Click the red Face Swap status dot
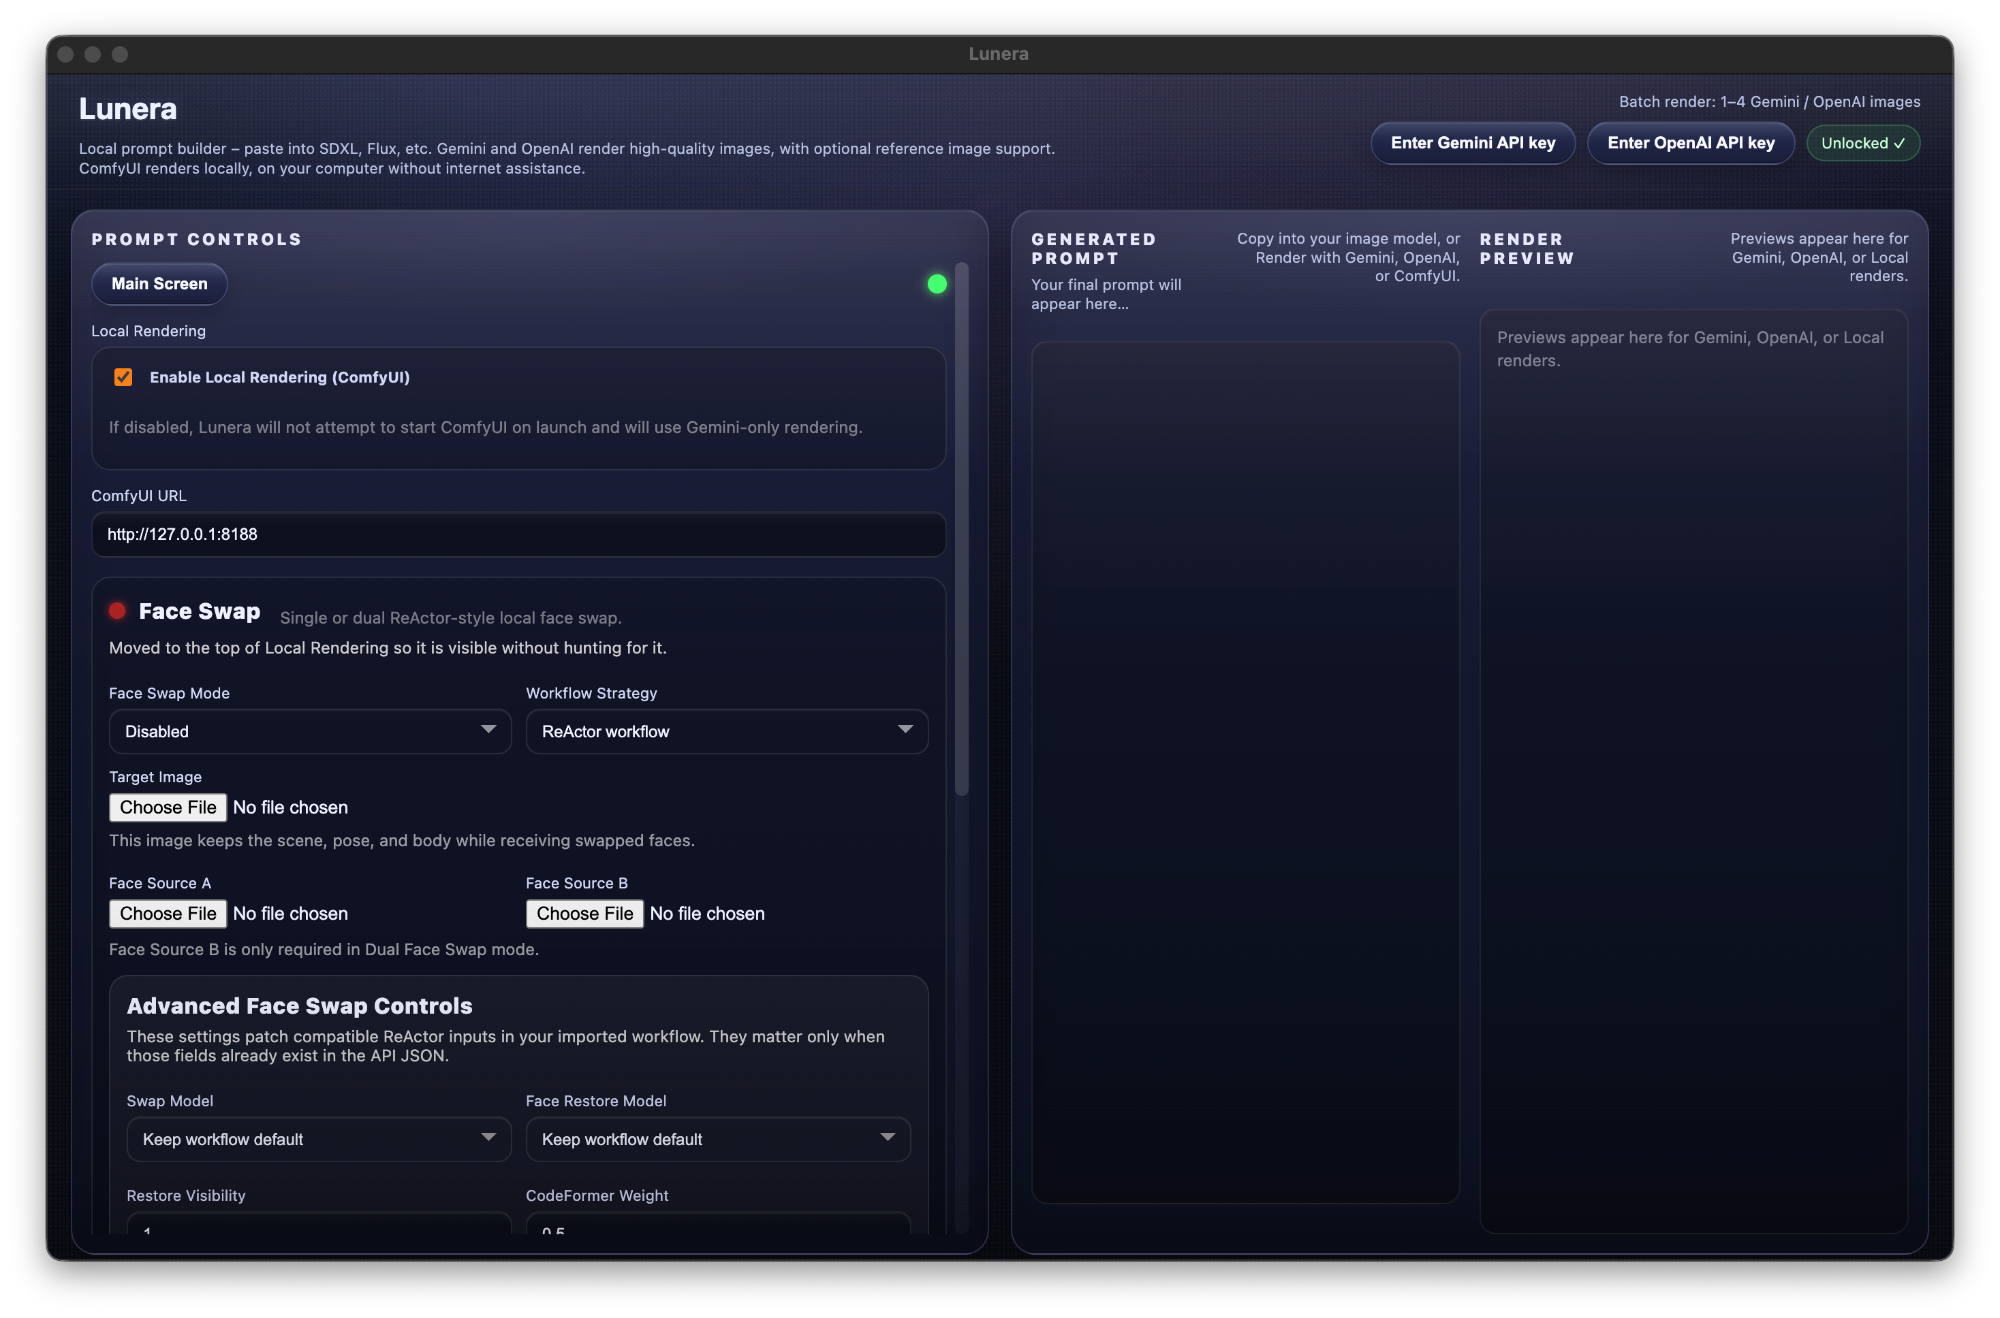 (117, 611)
